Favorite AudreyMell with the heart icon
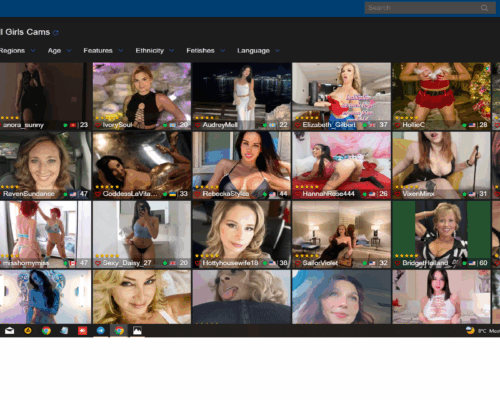The width and height of the screenshot is (500, 400). point(198,125)
